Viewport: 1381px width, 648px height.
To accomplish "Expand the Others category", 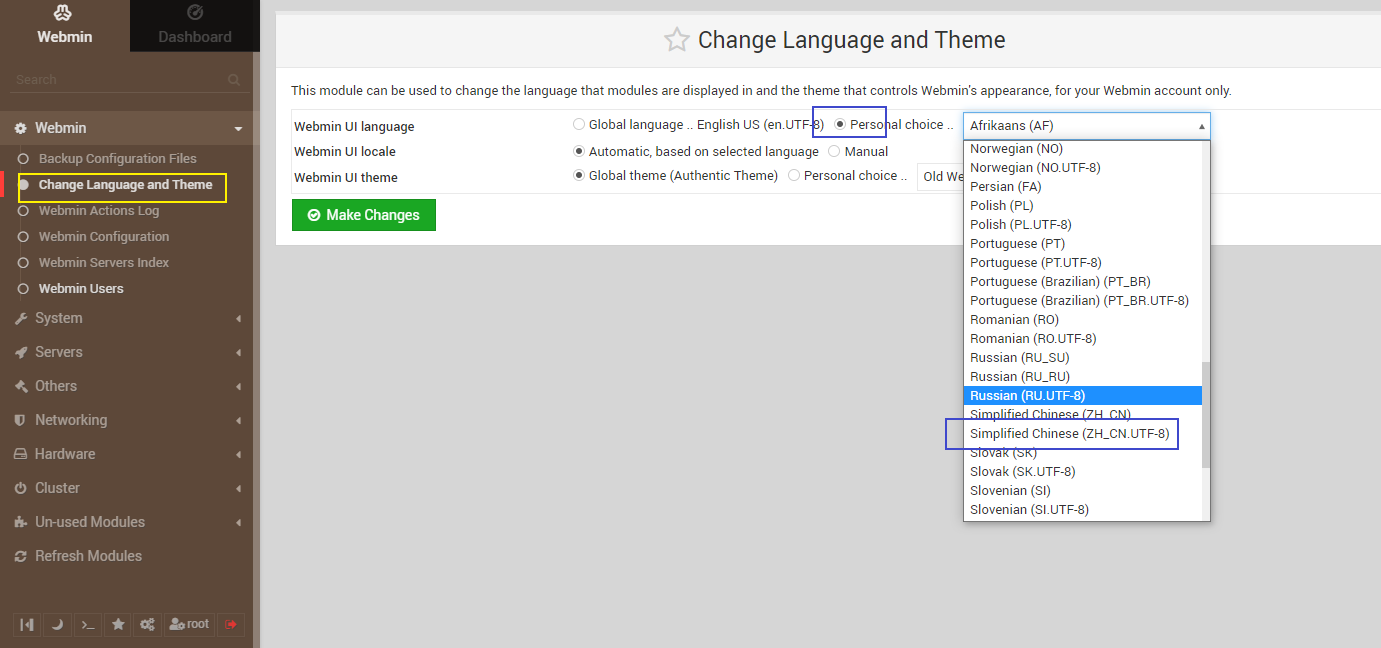I will tap(238, 387).
